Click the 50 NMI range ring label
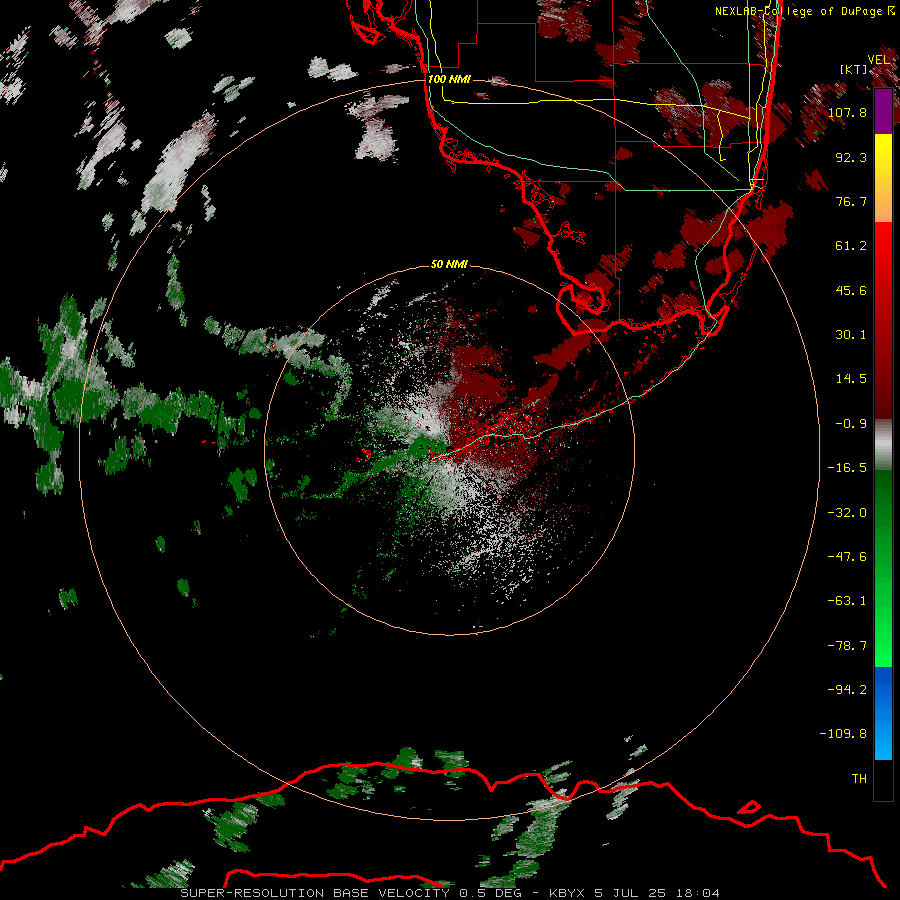This screenshot has height=900, width=900. [449, 264]
